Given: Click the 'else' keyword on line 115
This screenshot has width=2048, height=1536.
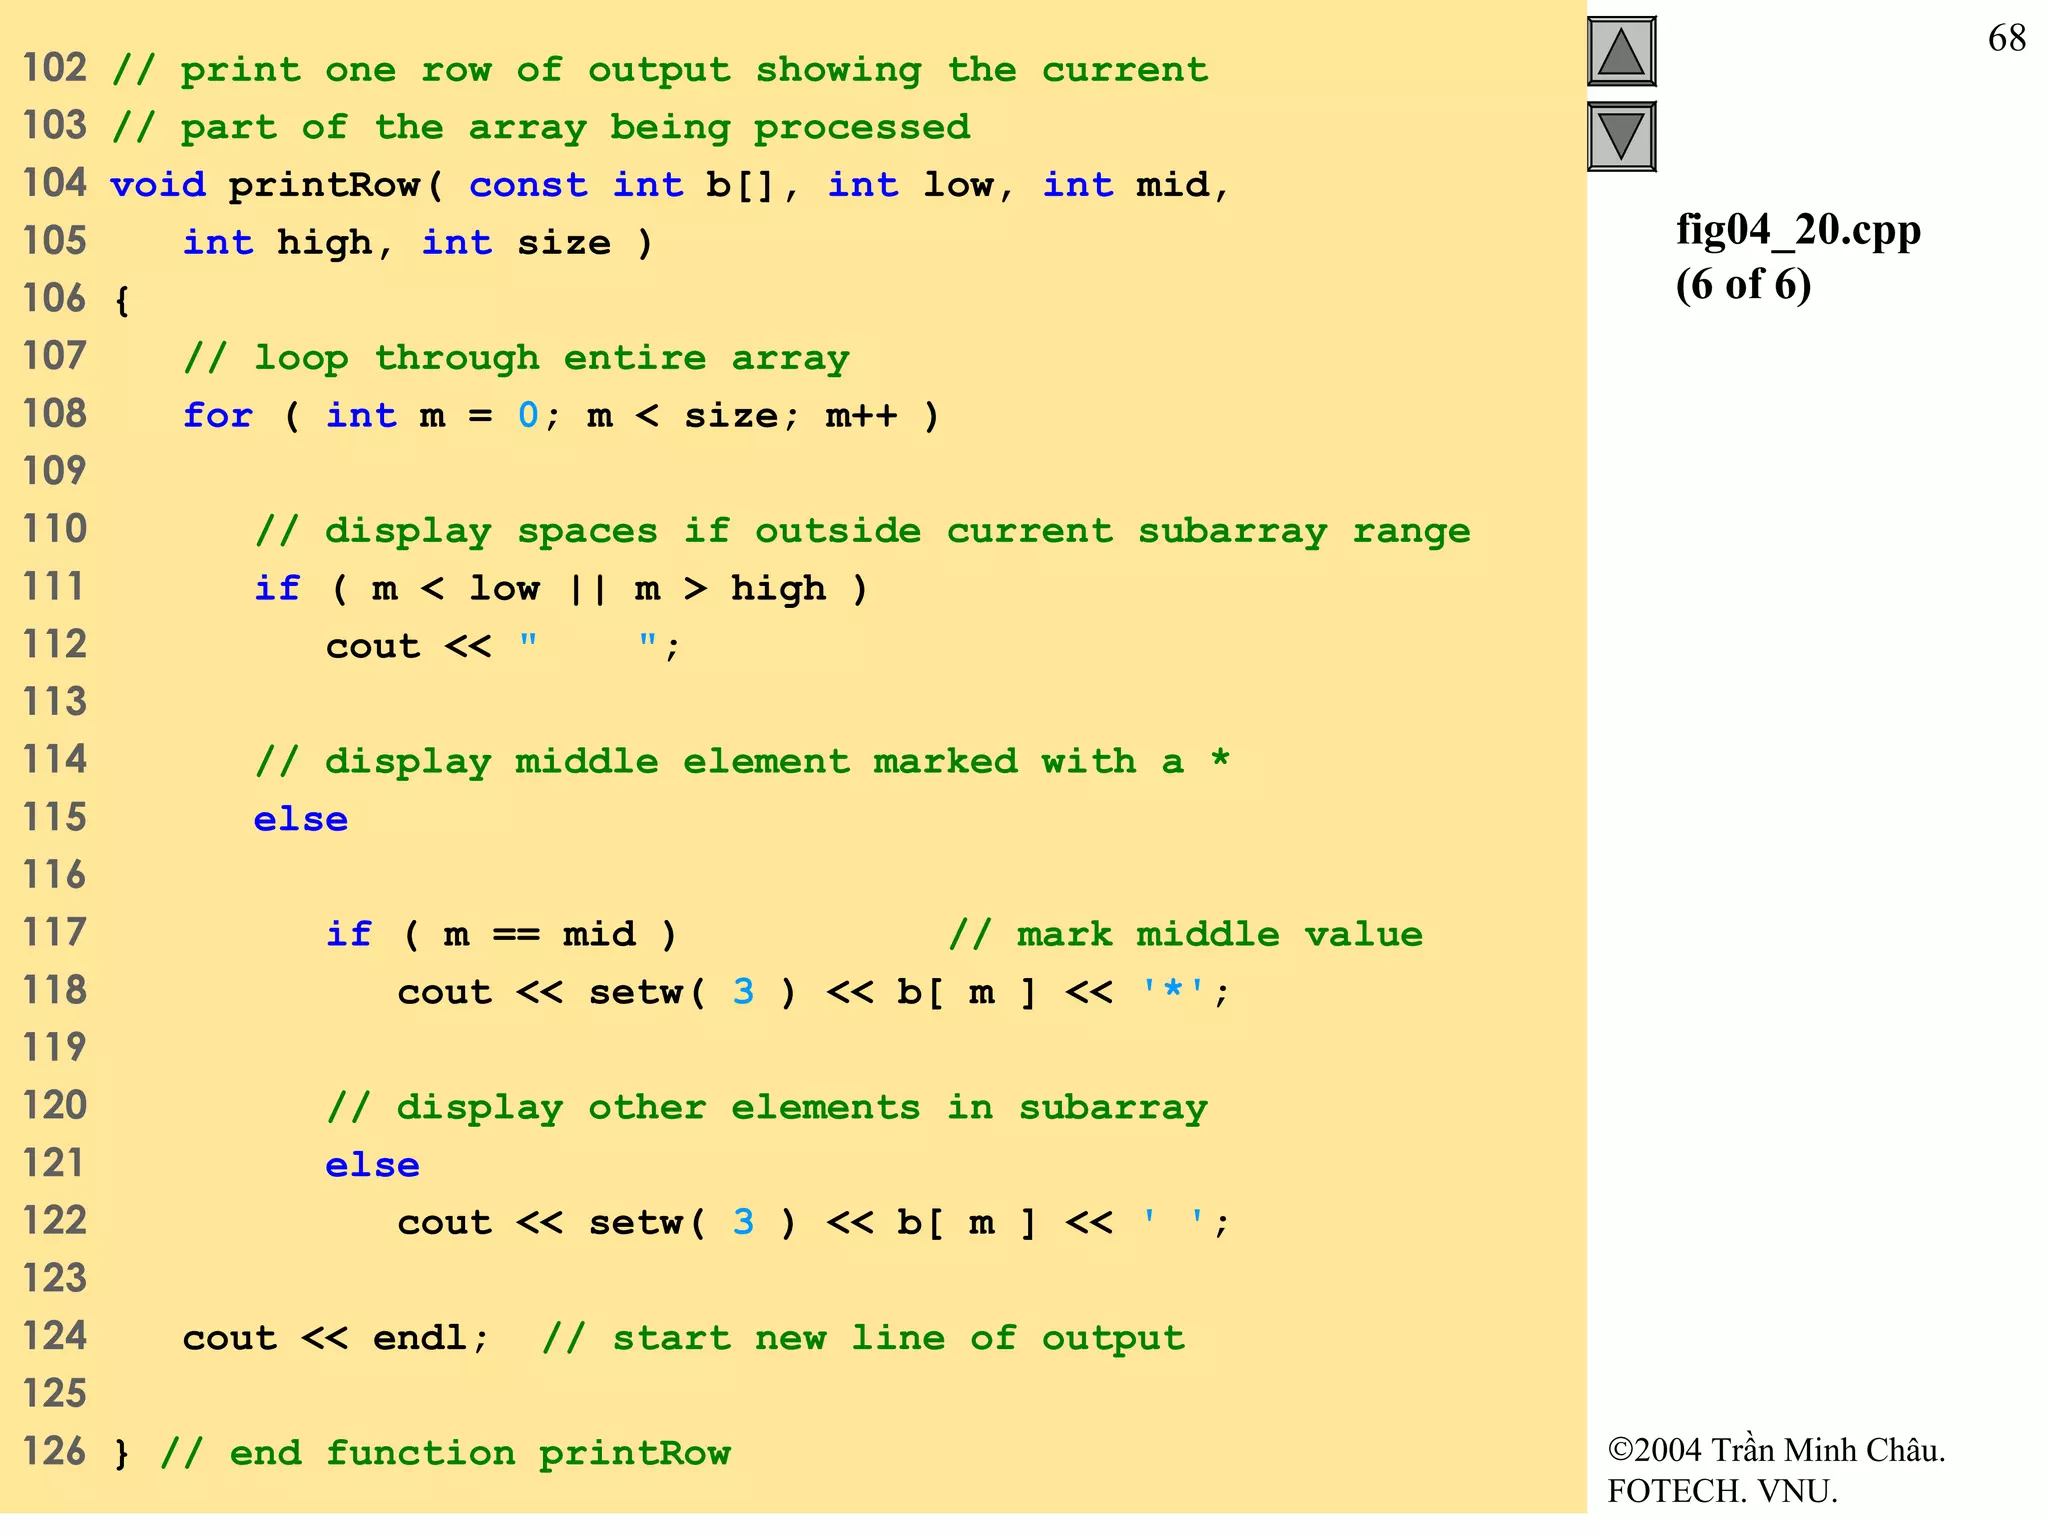Looking at the screenshot, I should click(x=301, y=820).
